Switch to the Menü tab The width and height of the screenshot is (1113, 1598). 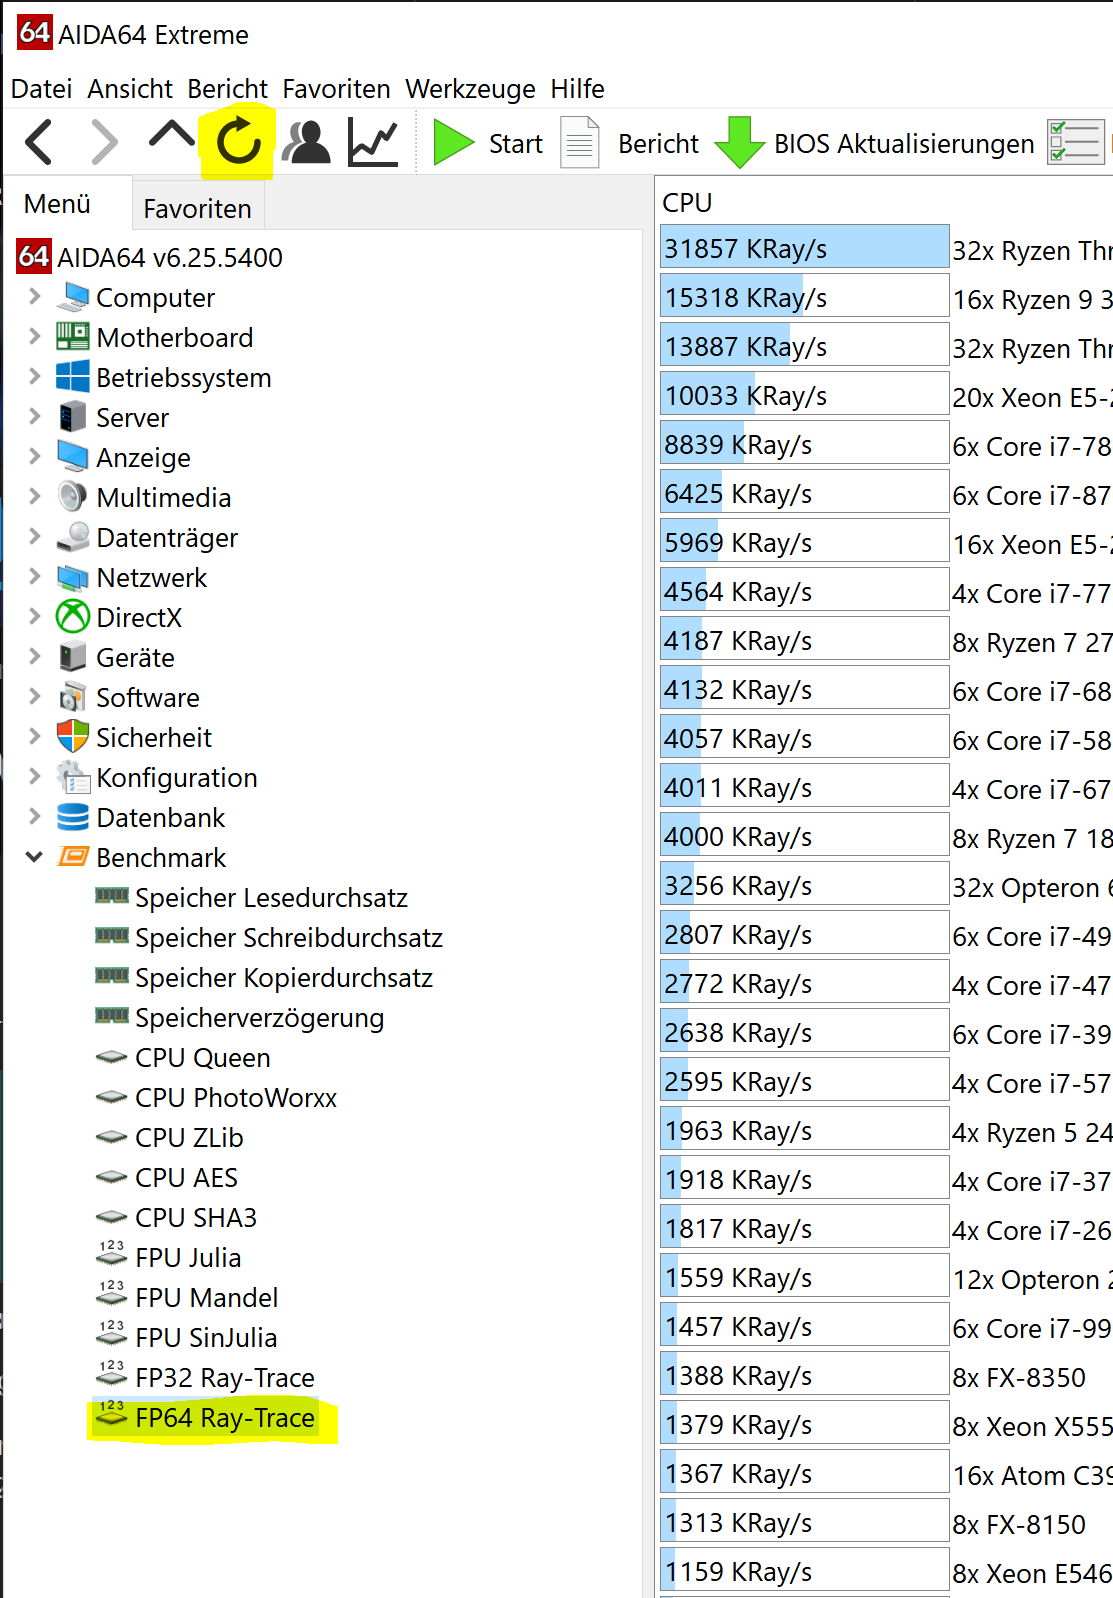[x=57, y=204]
